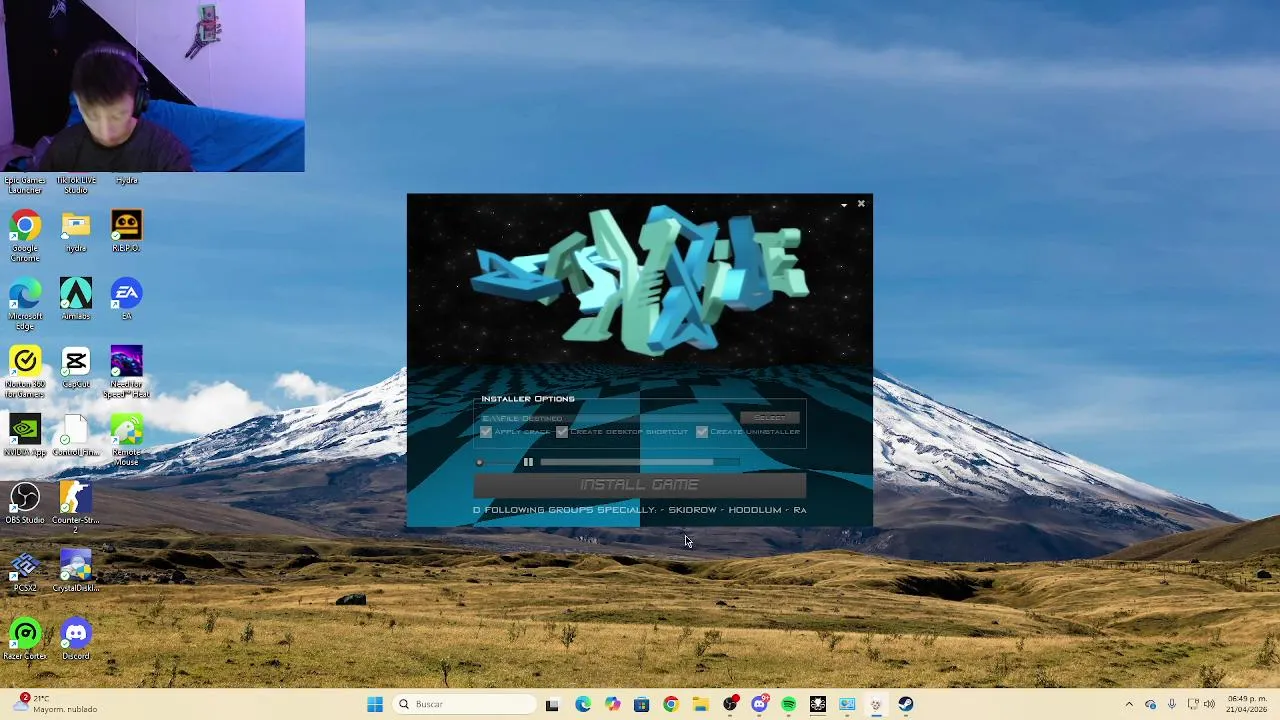Show hidden system tray icons
This screenshot has width=1280, height=720.
point(1129,704)
